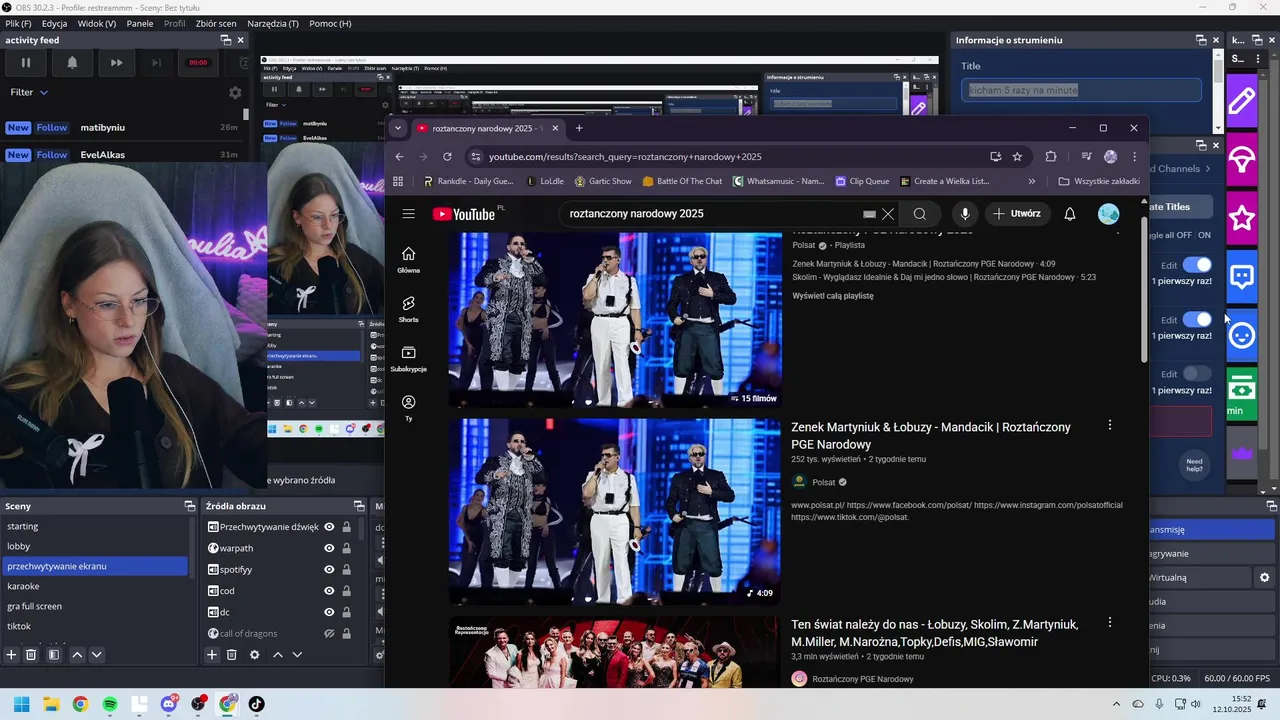1280x720 pixels.
Task: Click the smiley face icon in right sidebar
Action: click(1242, 336)
